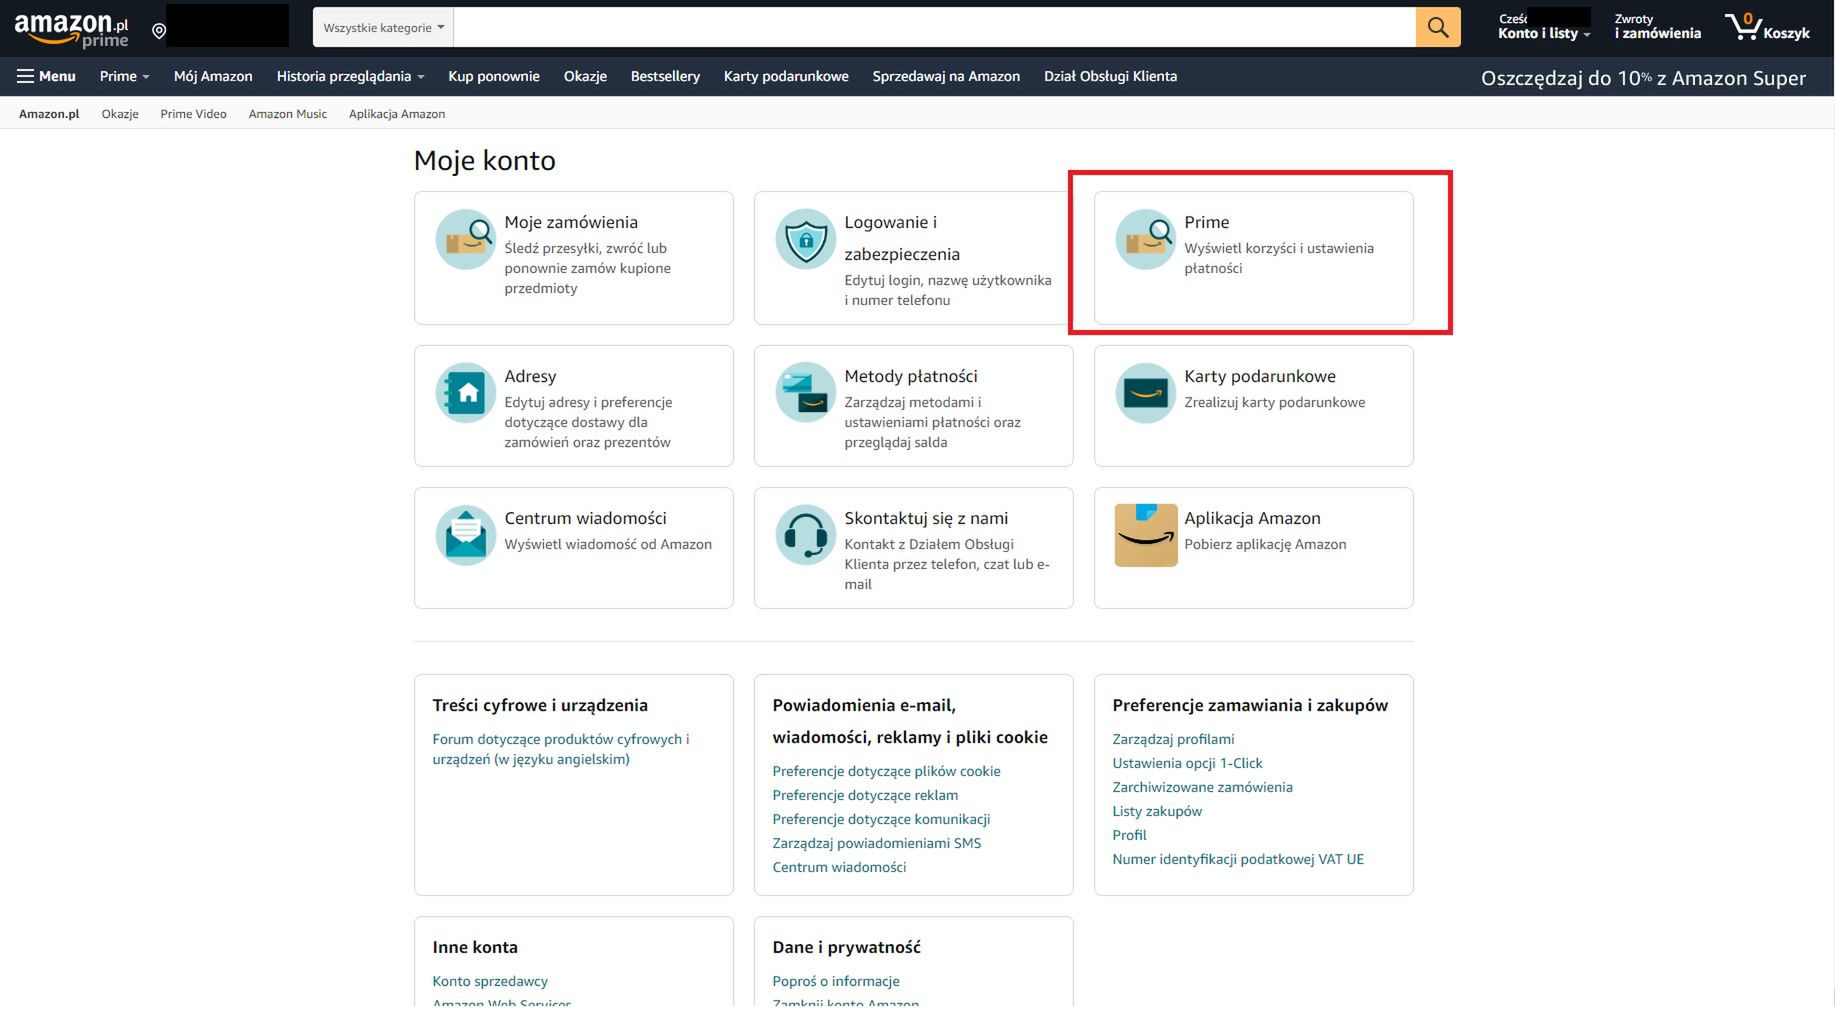
Task: Open the Centrum wiadomości link under notifications
Action: click(839, 867)
